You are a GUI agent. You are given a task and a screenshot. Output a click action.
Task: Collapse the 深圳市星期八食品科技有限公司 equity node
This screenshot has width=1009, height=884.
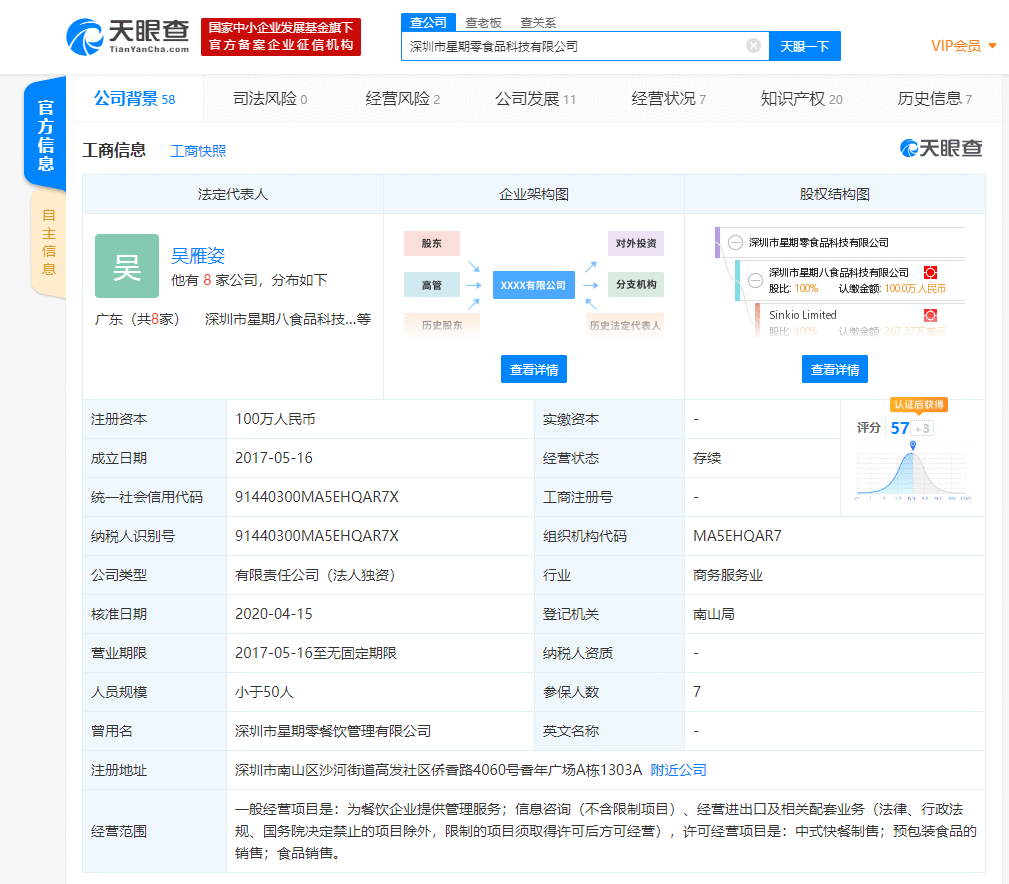[x=755, y=280]
